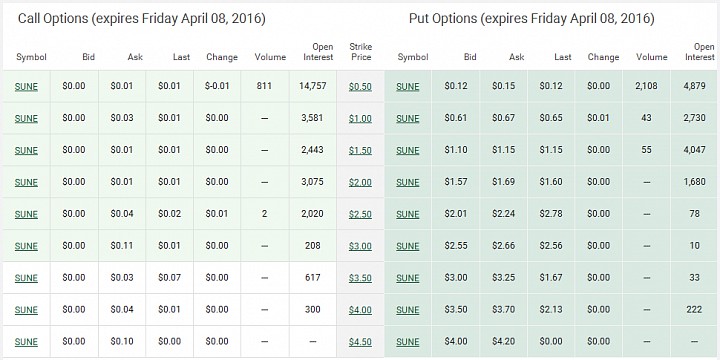This screenshot has height=360, width=720.
Task: Click the put last price $2.78
Action: [x=551, y=214]
